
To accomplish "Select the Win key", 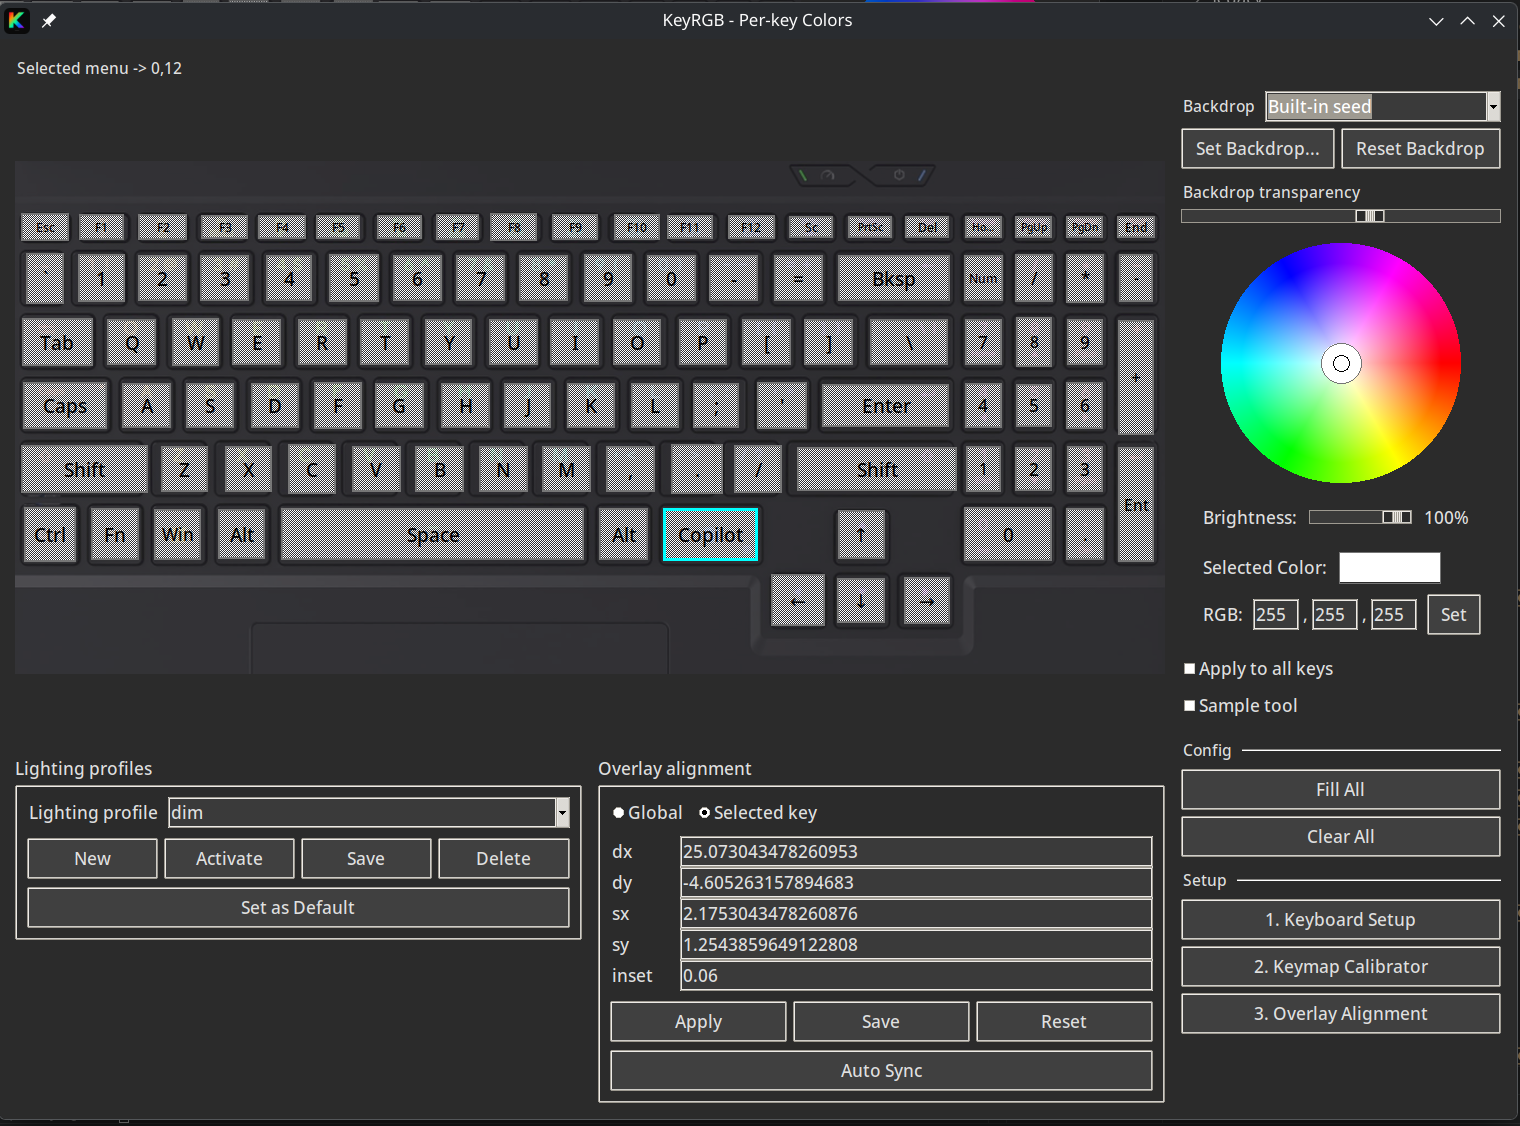I will [178, 535].
